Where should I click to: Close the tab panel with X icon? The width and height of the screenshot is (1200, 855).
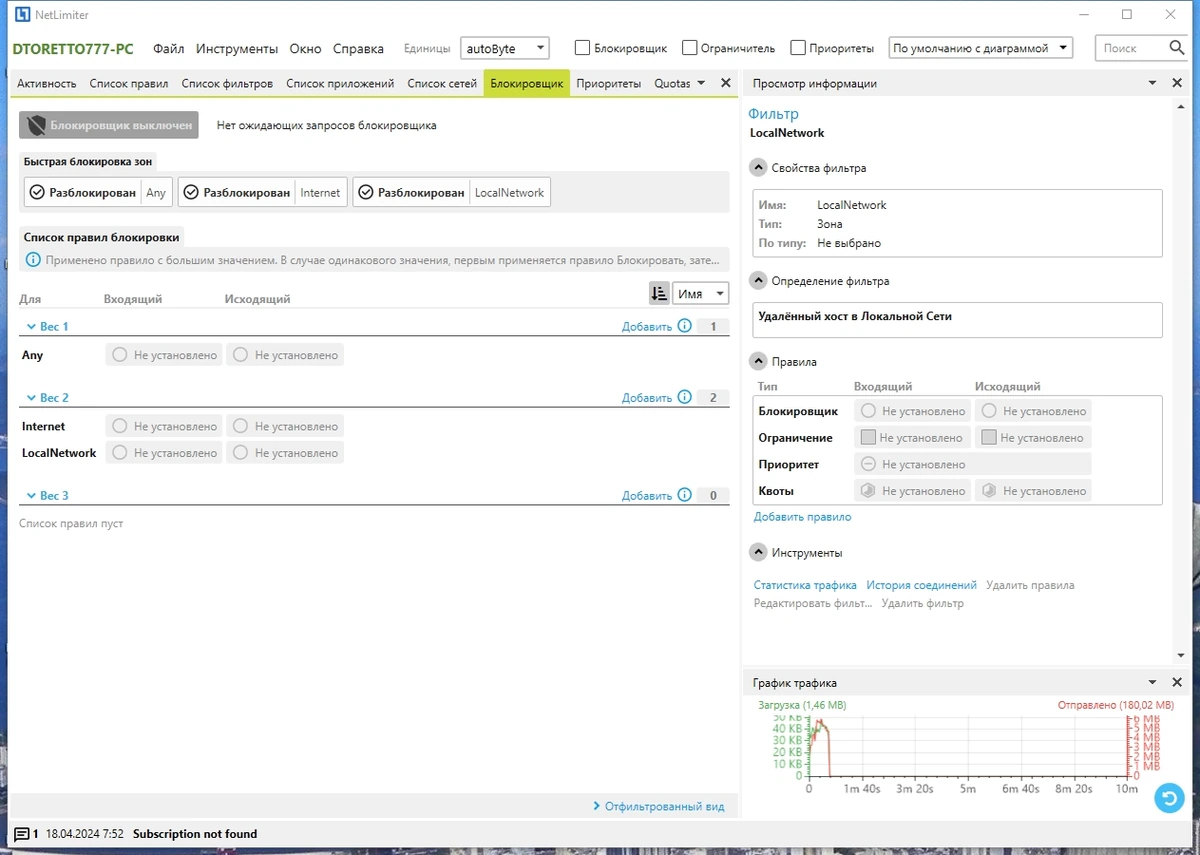726,83
